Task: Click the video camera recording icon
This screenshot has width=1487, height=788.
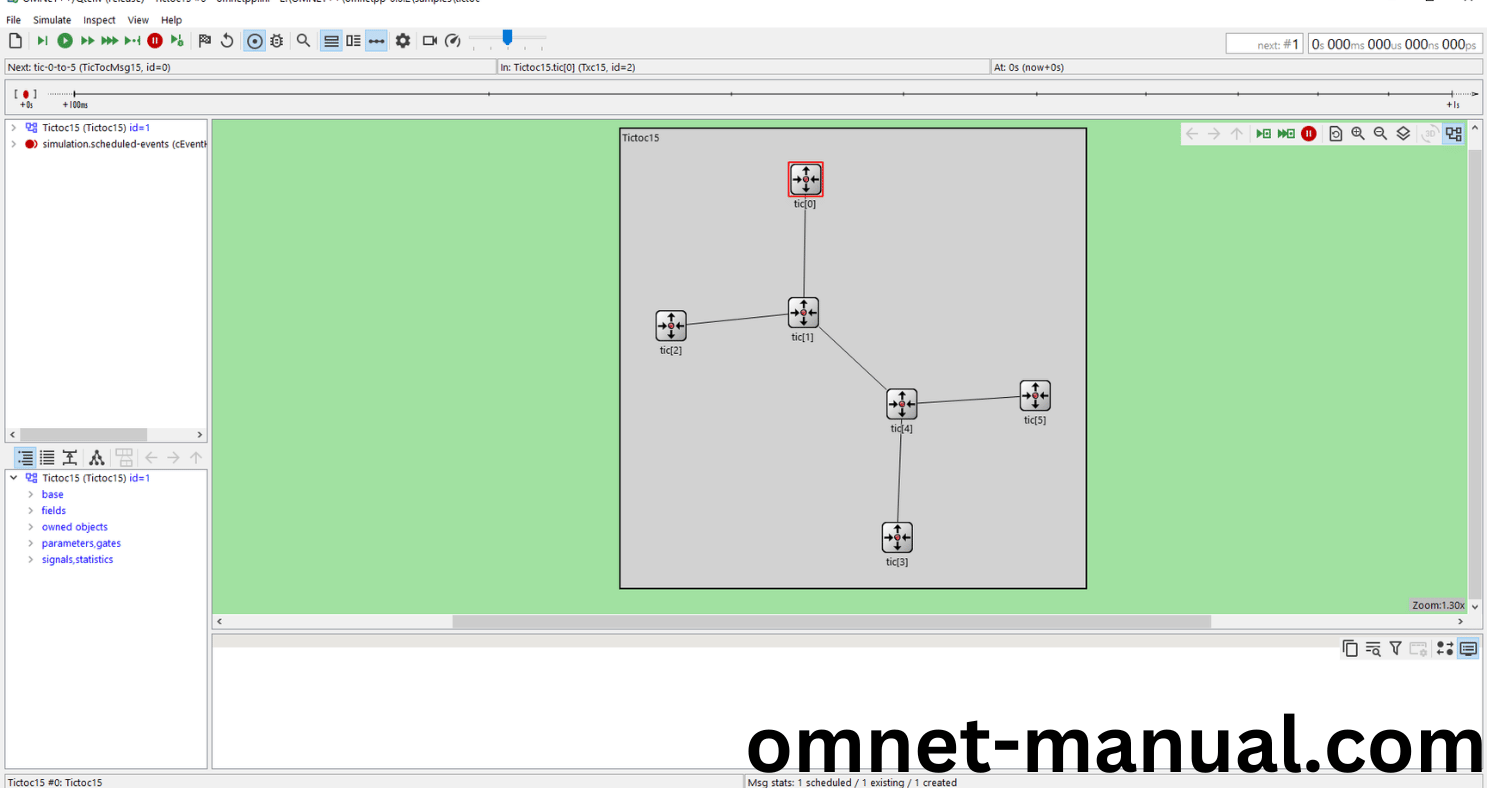Action: 430,41
